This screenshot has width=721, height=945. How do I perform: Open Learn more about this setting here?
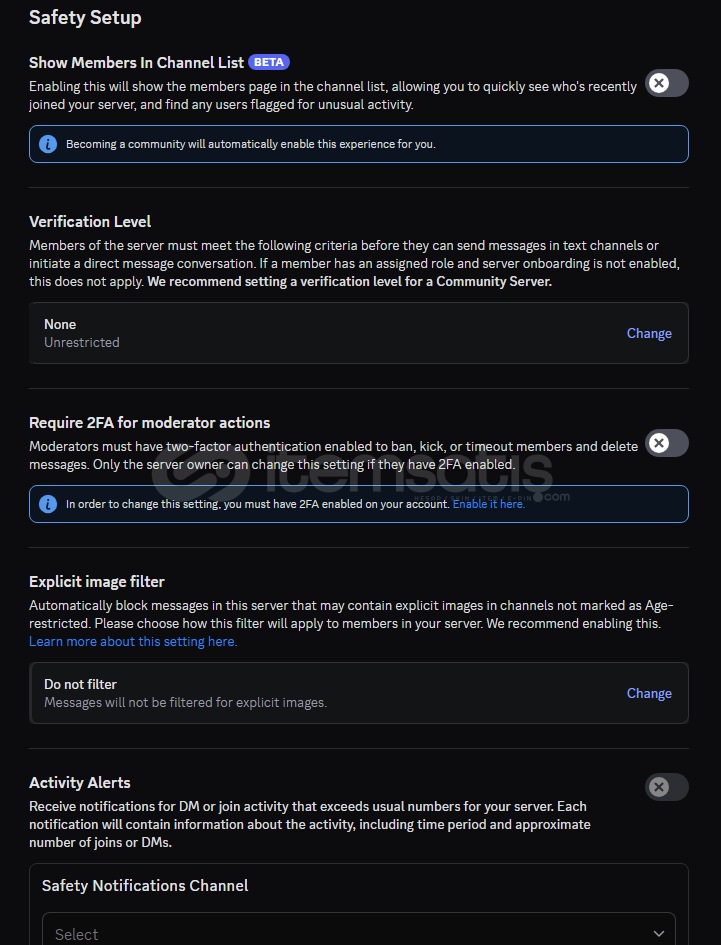(x=133, y=641)
